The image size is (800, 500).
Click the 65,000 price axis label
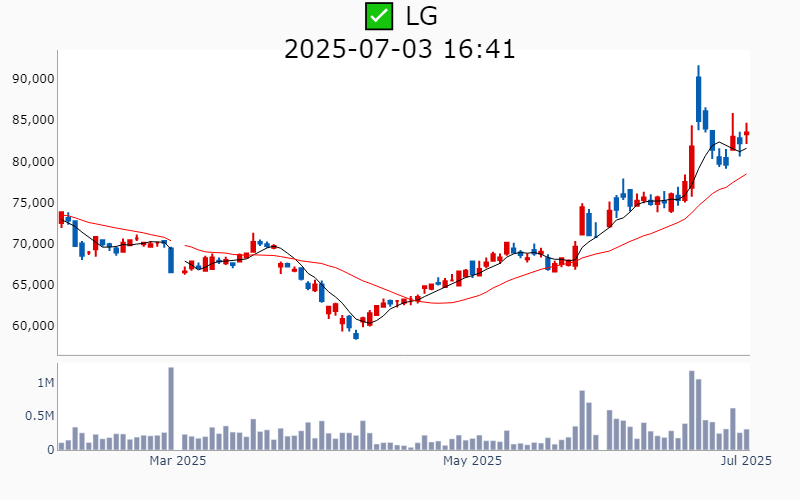click(x=33, y=285)
